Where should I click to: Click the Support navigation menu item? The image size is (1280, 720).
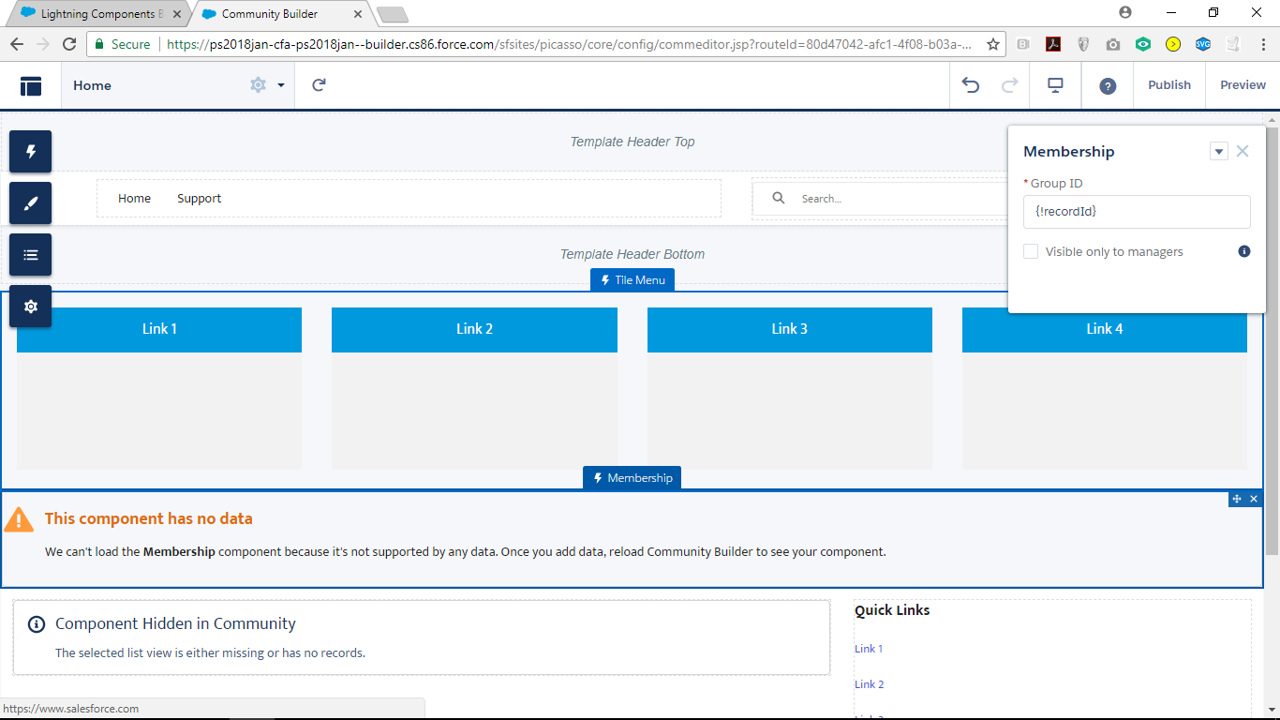point(199,198)
